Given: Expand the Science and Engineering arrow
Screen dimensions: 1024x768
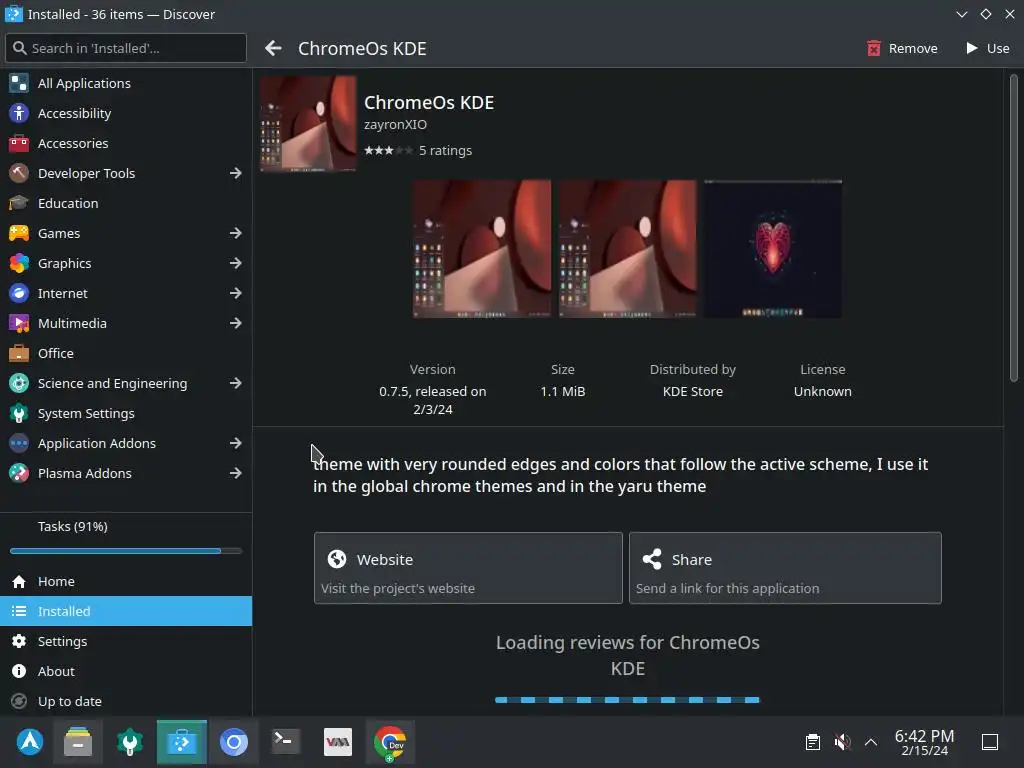Looking at the screenshot, I should tap(236, 383).
